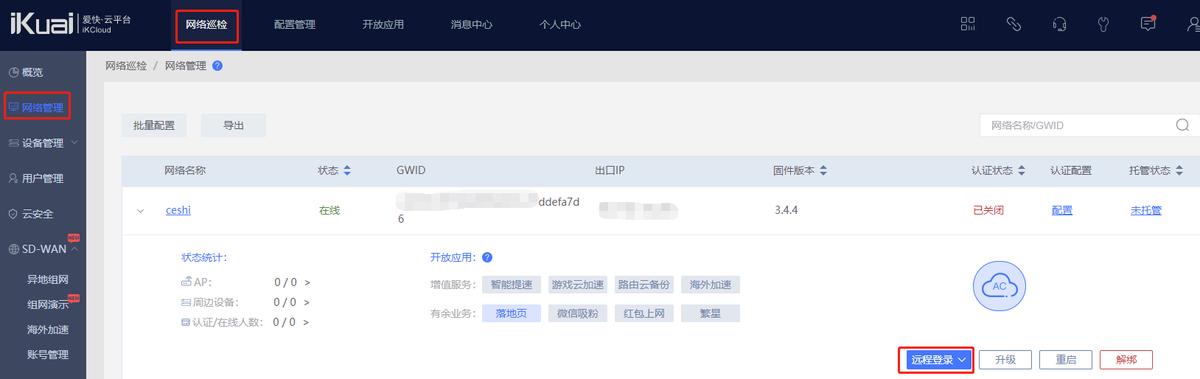This screenshot has width=1200, height=379.
Task: Click the search magnifier icon
Action: tap(1183, 125)
